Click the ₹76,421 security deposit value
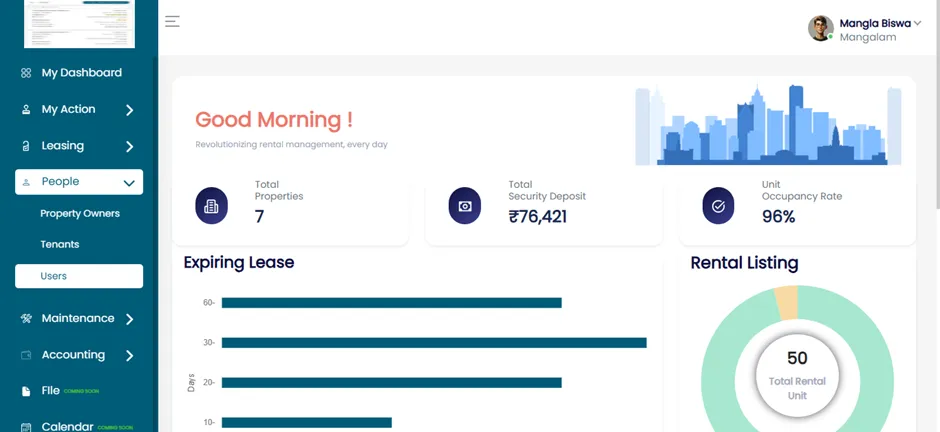 pos(538,216)
